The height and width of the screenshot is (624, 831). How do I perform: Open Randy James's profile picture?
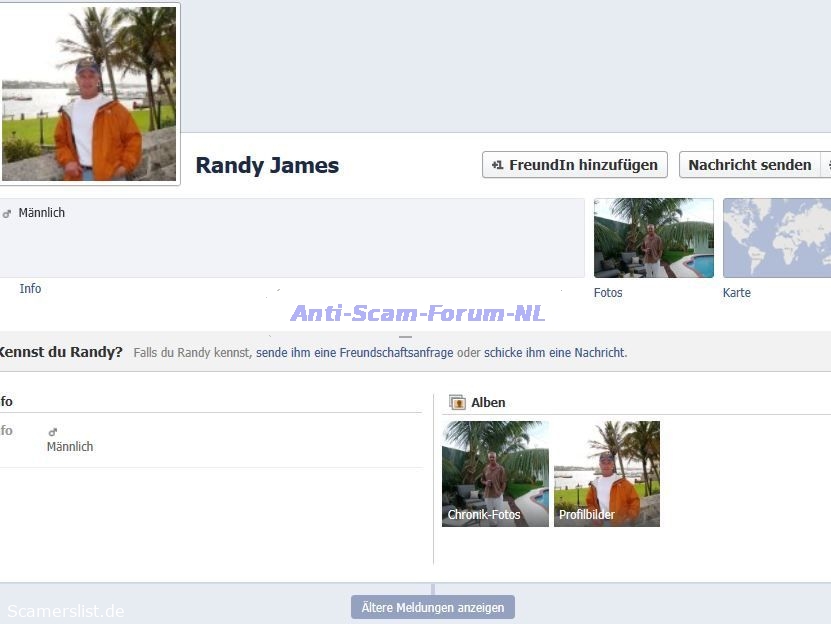click(x=89, y=94)
